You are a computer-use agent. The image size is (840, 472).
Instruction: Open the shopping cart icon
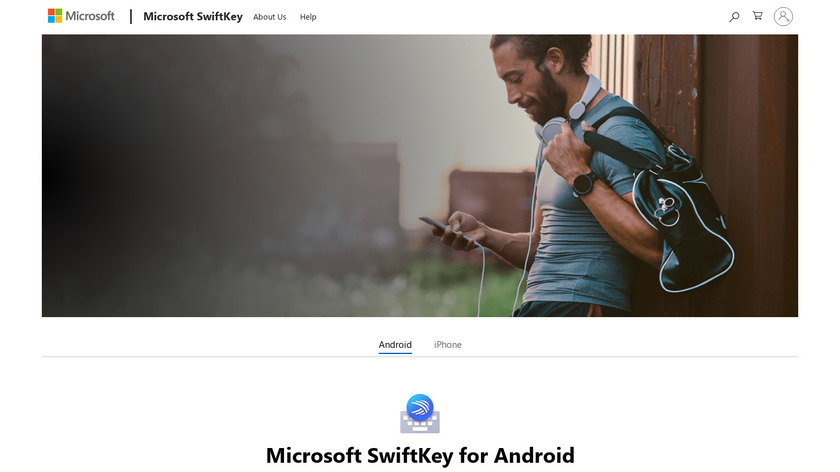coord(758,16)
